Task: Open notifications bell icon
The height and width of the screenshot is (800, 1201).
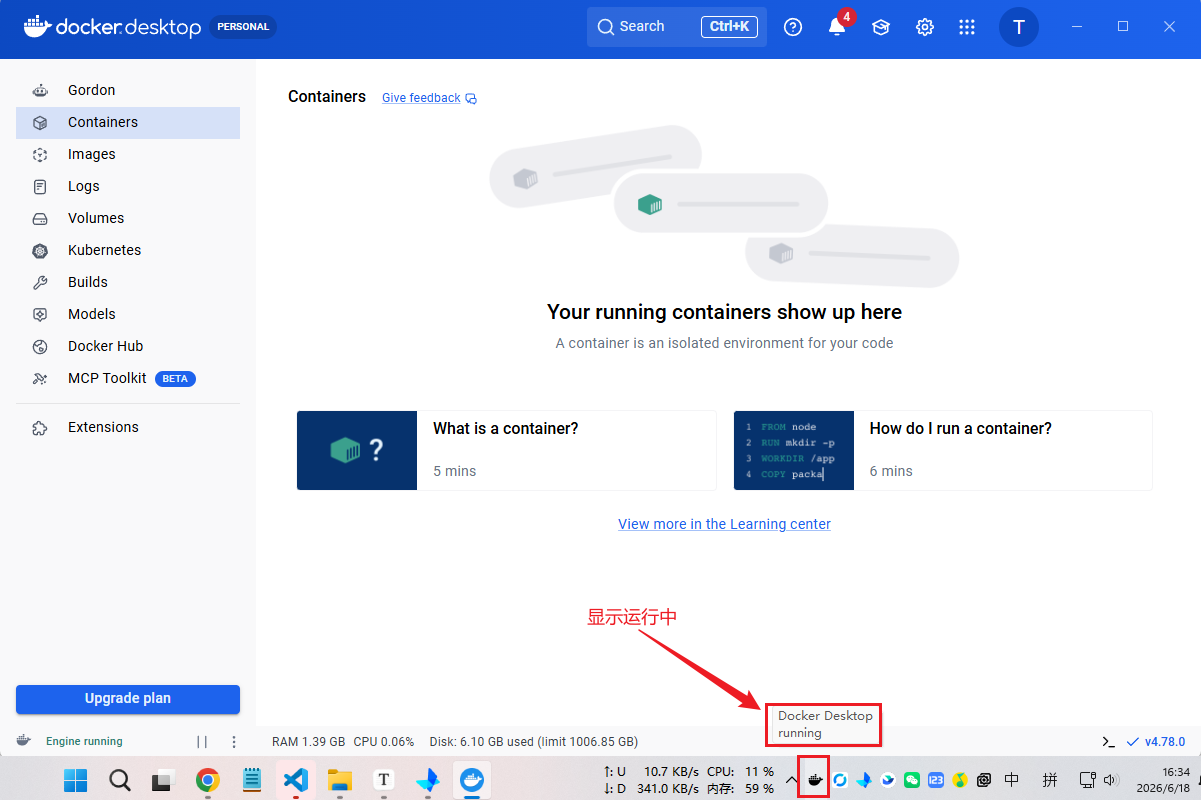Action: point(837,27)
